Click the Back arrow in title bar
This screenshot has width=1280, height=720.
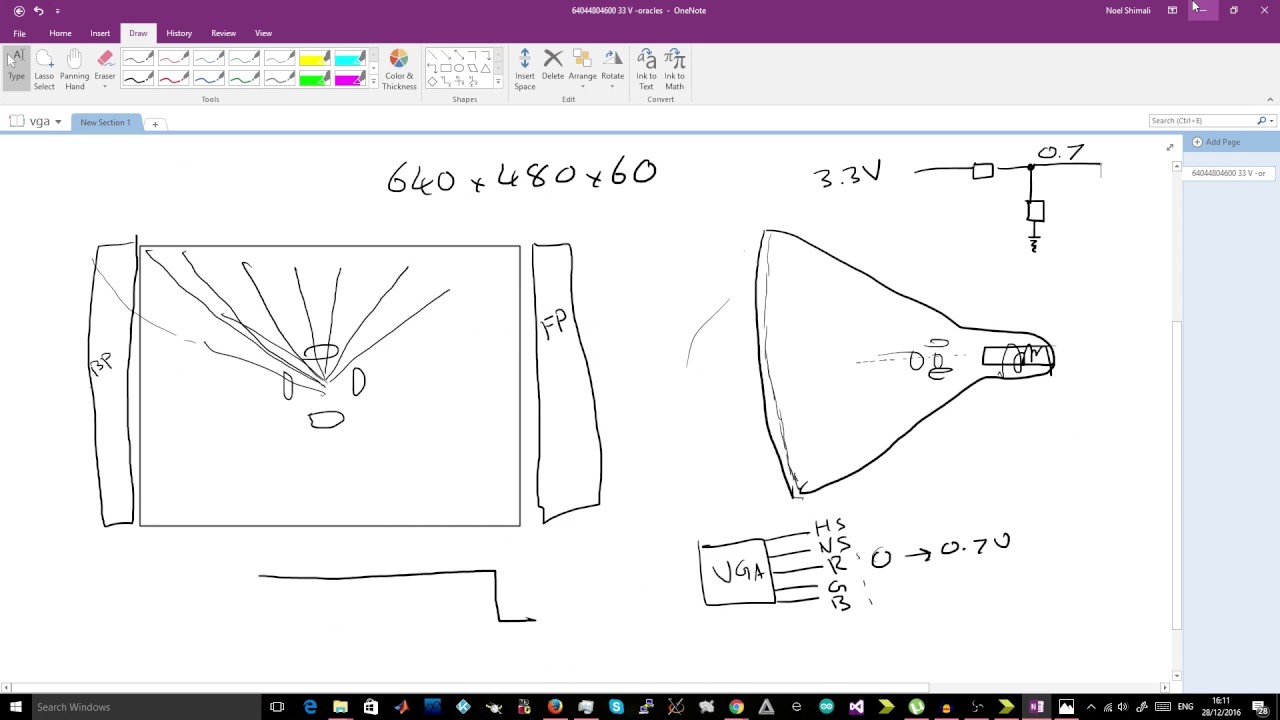click(x=18, y=11)
